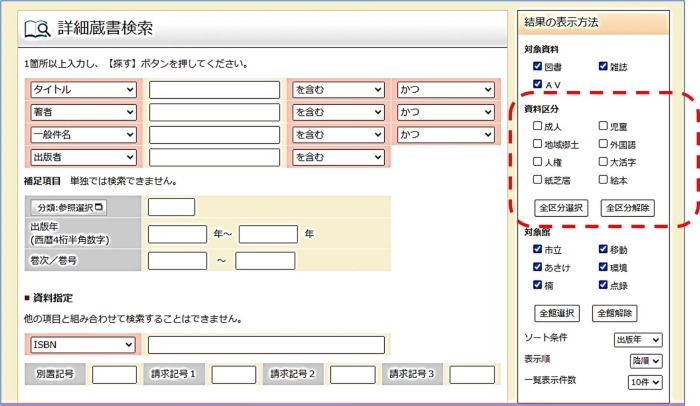The height and width of the screenshot is (406, 700).
Task: Uncheck the 市立 library checkbox
Action: click(x=538, y=249)
